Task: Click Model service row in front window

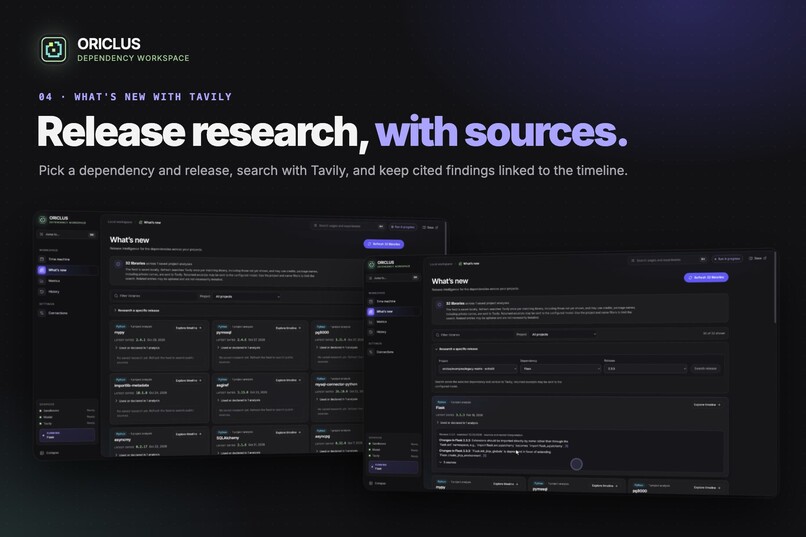Action: 393,450
